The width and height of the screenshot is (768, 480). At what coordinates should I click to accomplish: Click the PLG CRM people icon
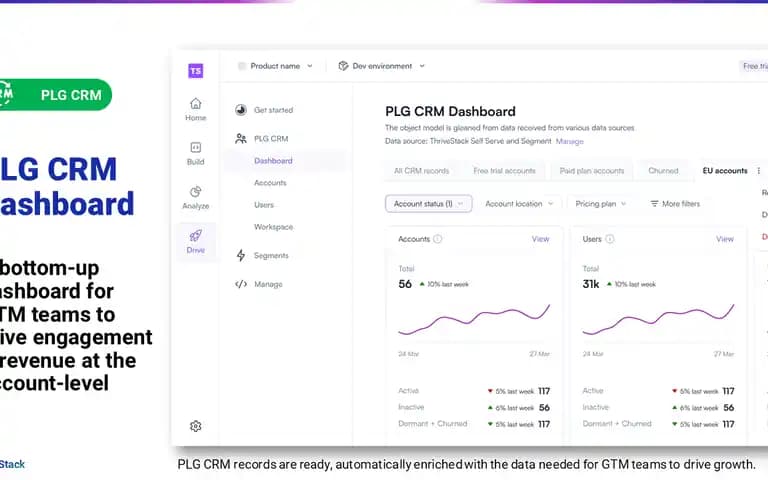(x=240, y=139)
